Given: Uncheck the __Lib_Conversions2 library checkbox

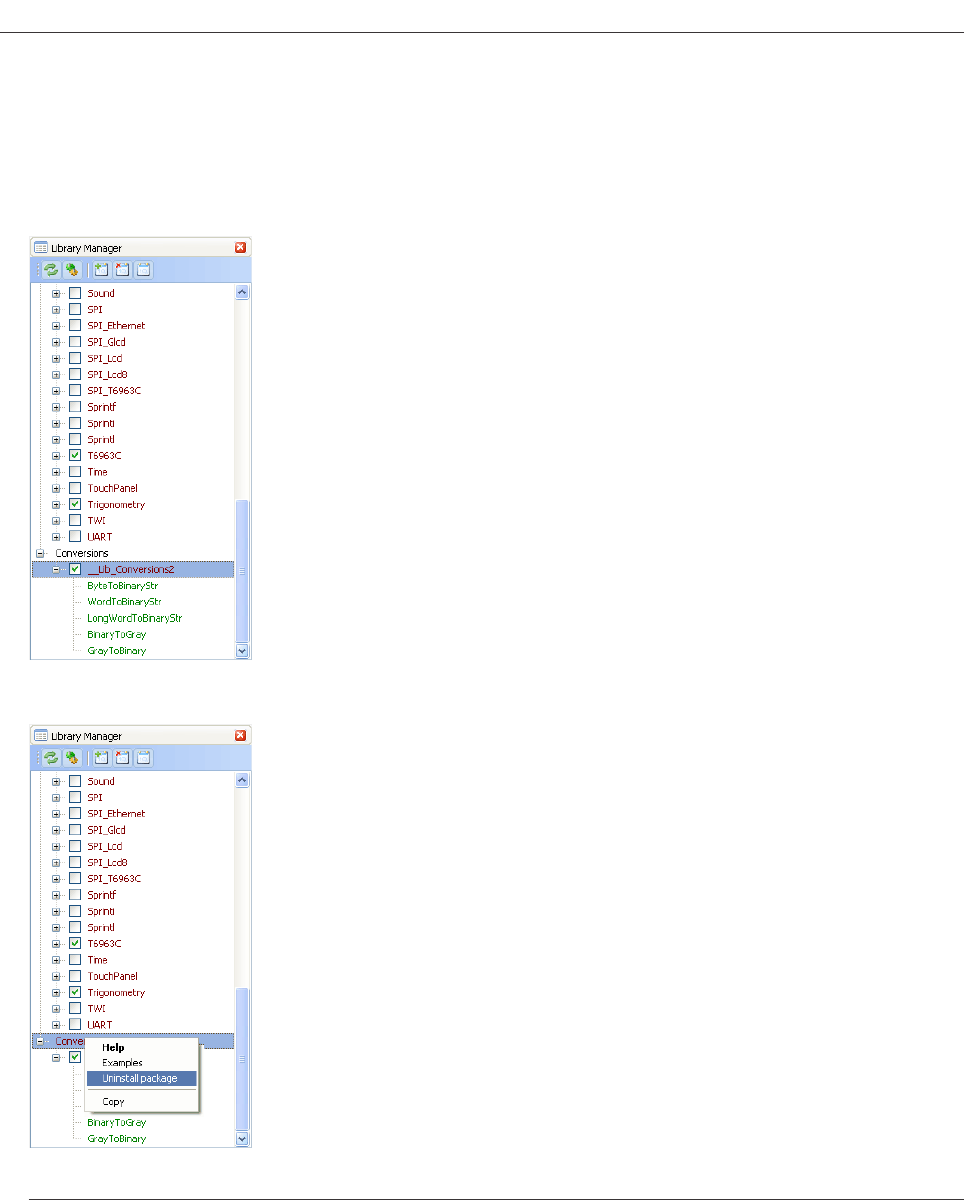Looking at the screenshot, I should tap(75, 569).
